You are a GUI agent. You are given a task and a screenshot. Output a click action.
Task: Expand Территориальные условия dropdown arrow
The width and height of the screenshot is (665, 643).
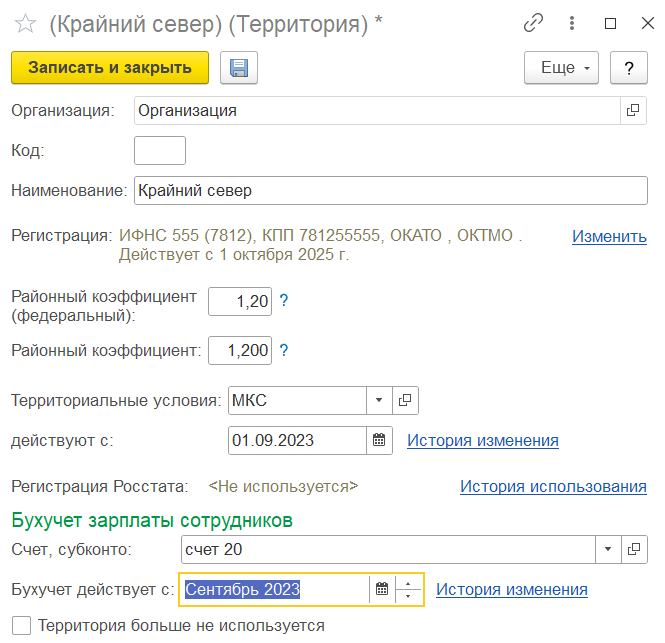(x=379, y=400)
